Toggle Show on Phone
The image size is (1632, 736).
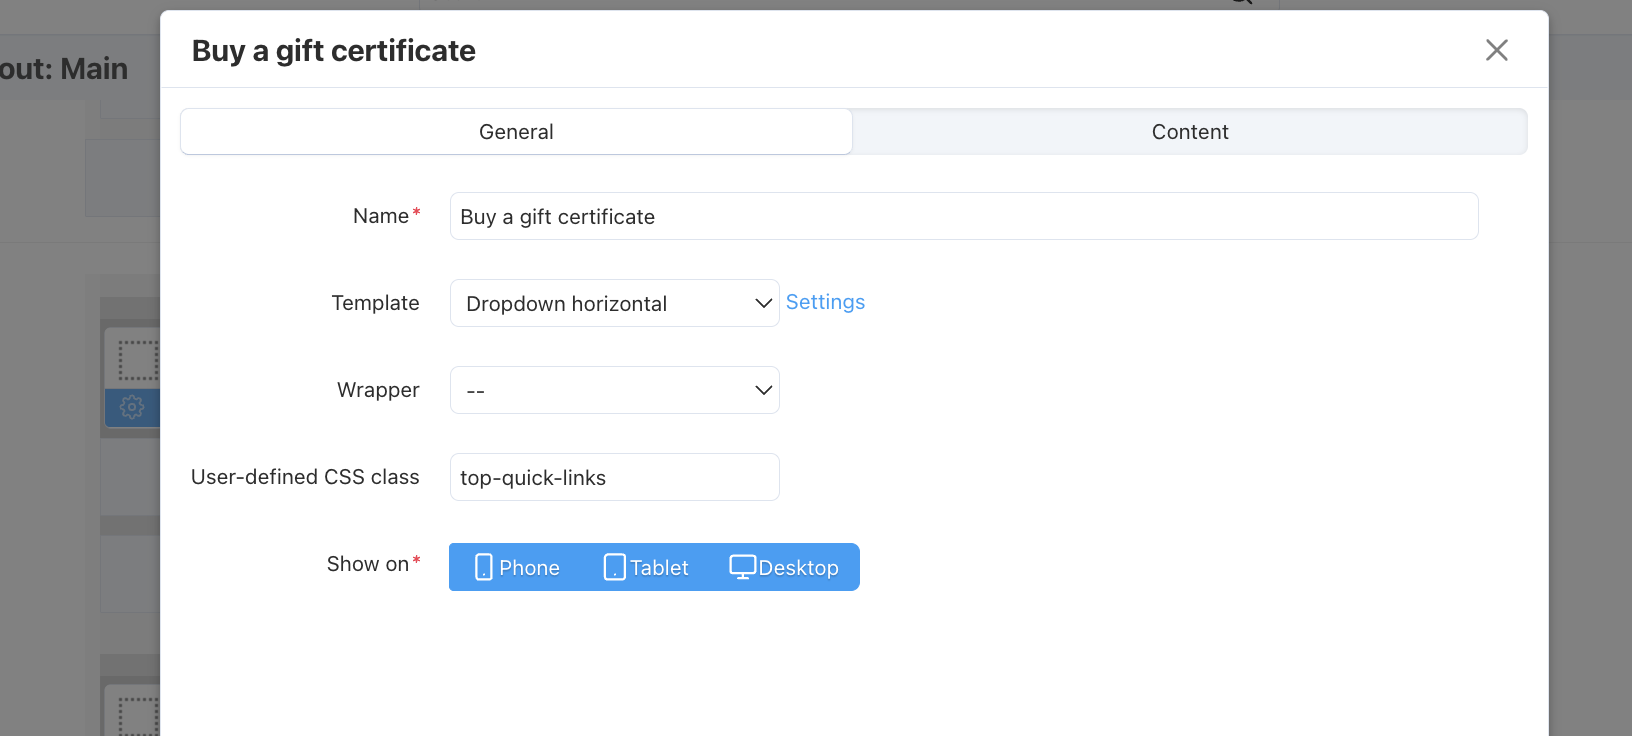pyautogui.click(x=517, y=567)
